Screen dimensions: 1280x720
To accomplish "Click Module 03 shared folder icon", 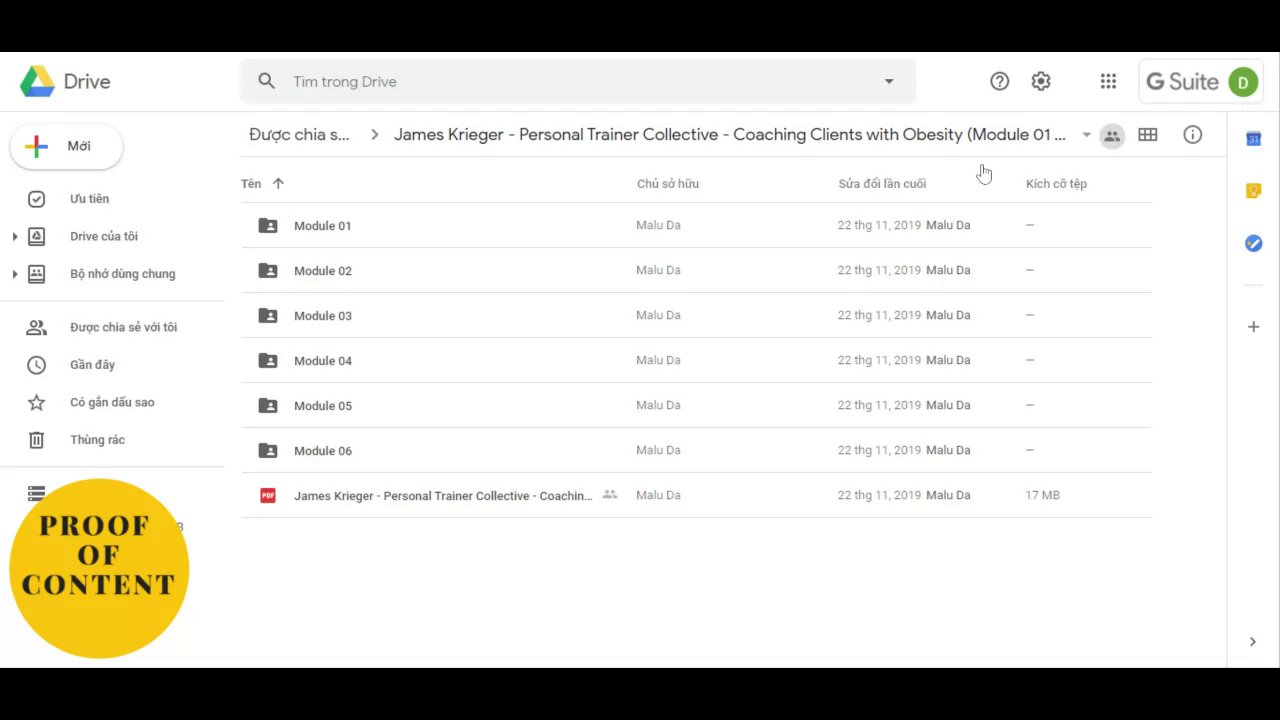I will point(268,315).
